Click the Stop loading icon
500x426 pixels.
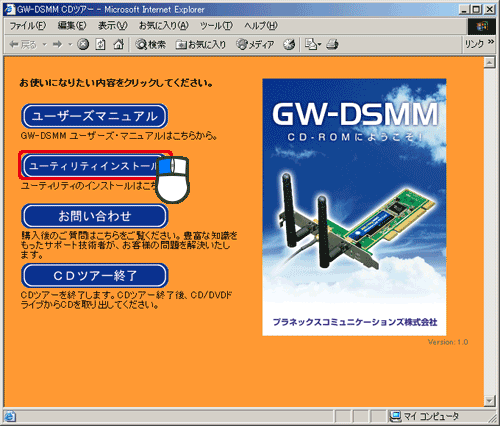click(x=83, y=44)
